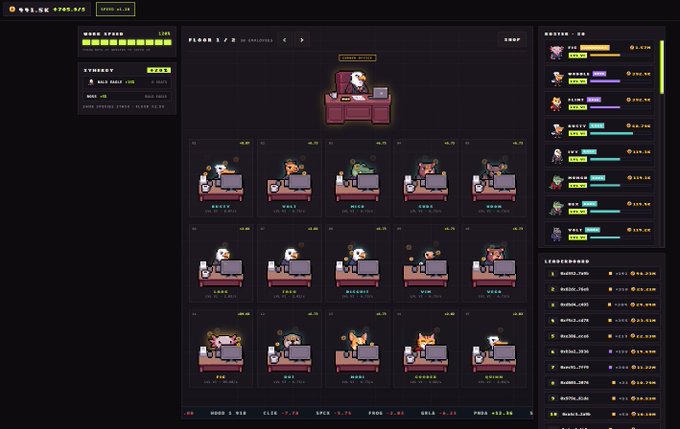Select the orange tabby cat's desk
Viewport: 680px width, 429px height.
426,348
